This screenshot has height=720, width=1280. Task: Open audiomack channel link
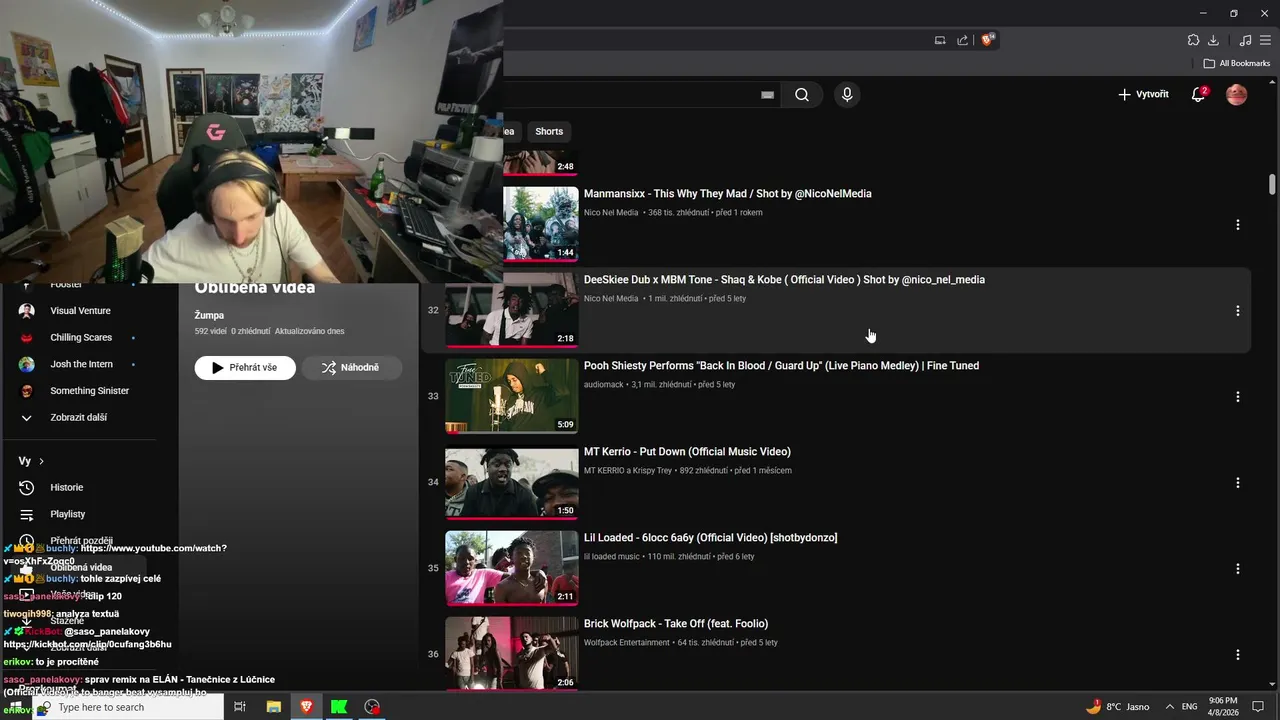point(603,384)
